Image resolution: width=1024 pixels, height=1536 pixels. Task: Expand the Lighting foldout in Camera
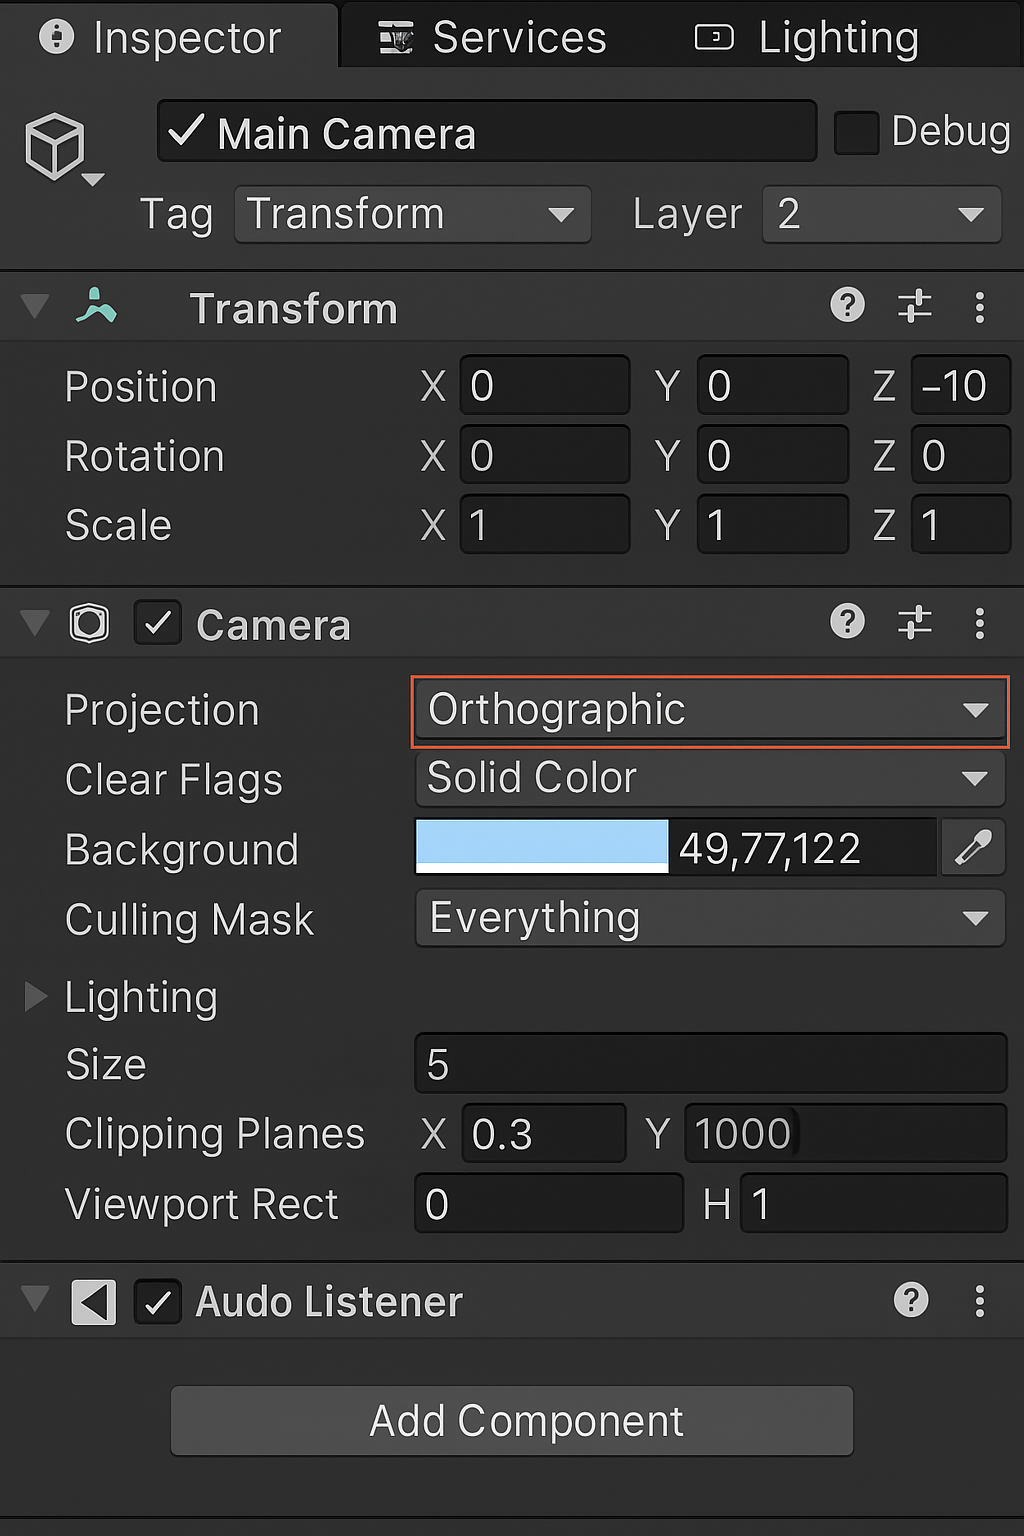pos(36,996)
